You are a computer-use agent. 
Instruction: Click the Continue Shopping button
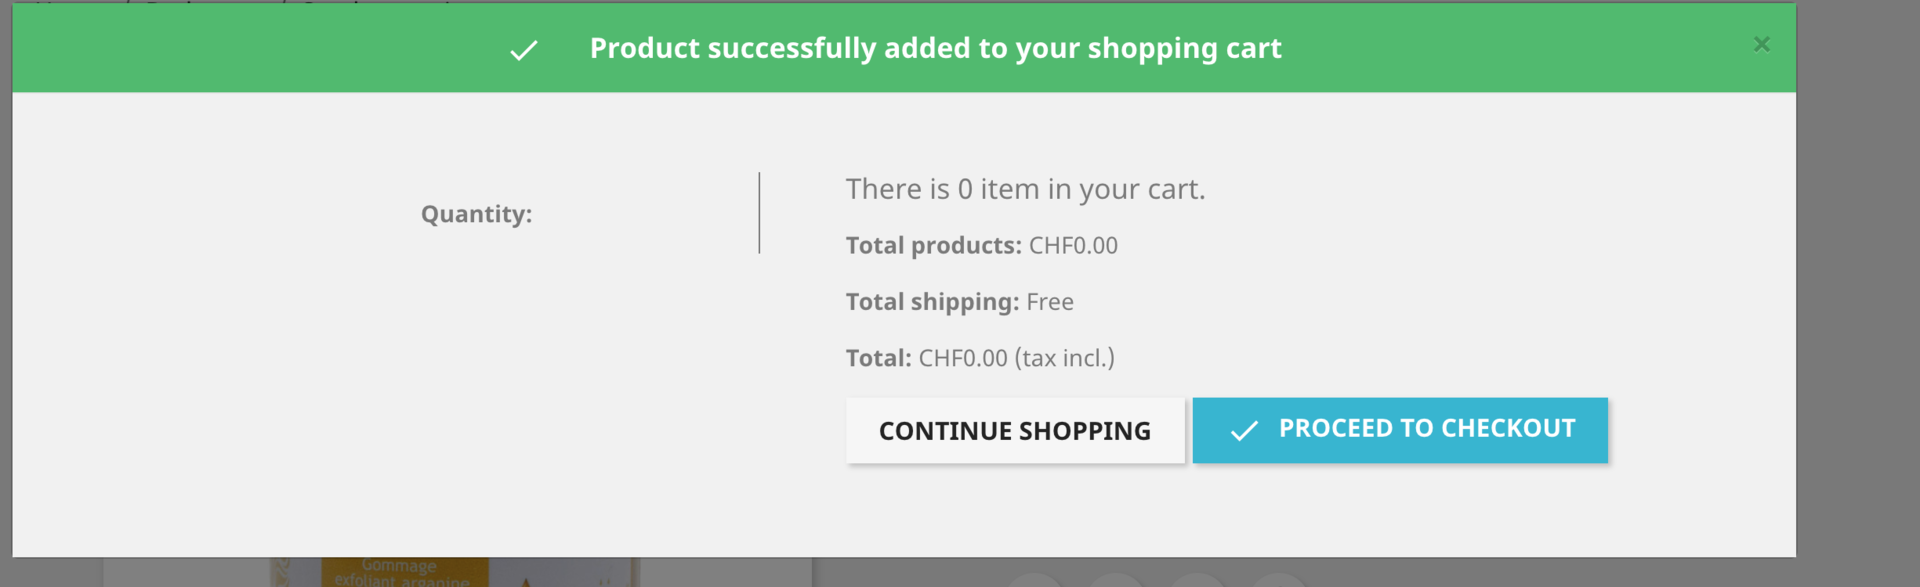point(1014,431)
